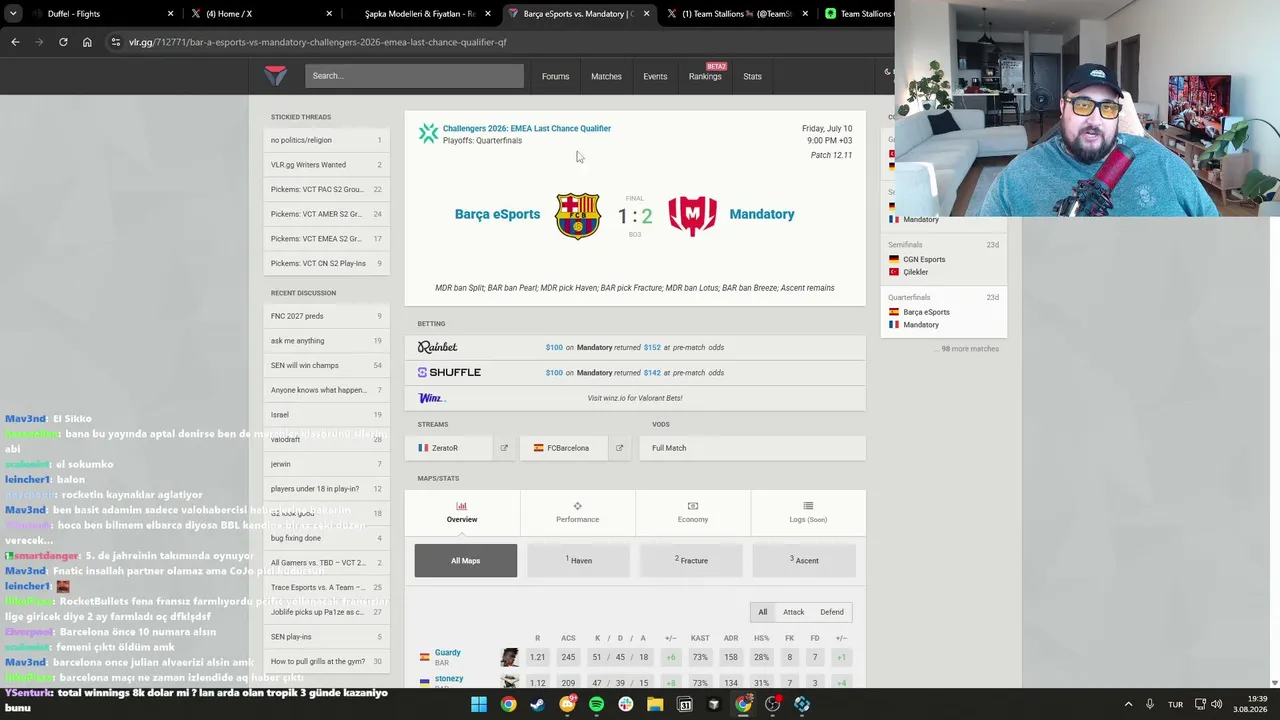Open Challengers 2026: EMEA Last Chance Qualifier link

tap(526, 128)
